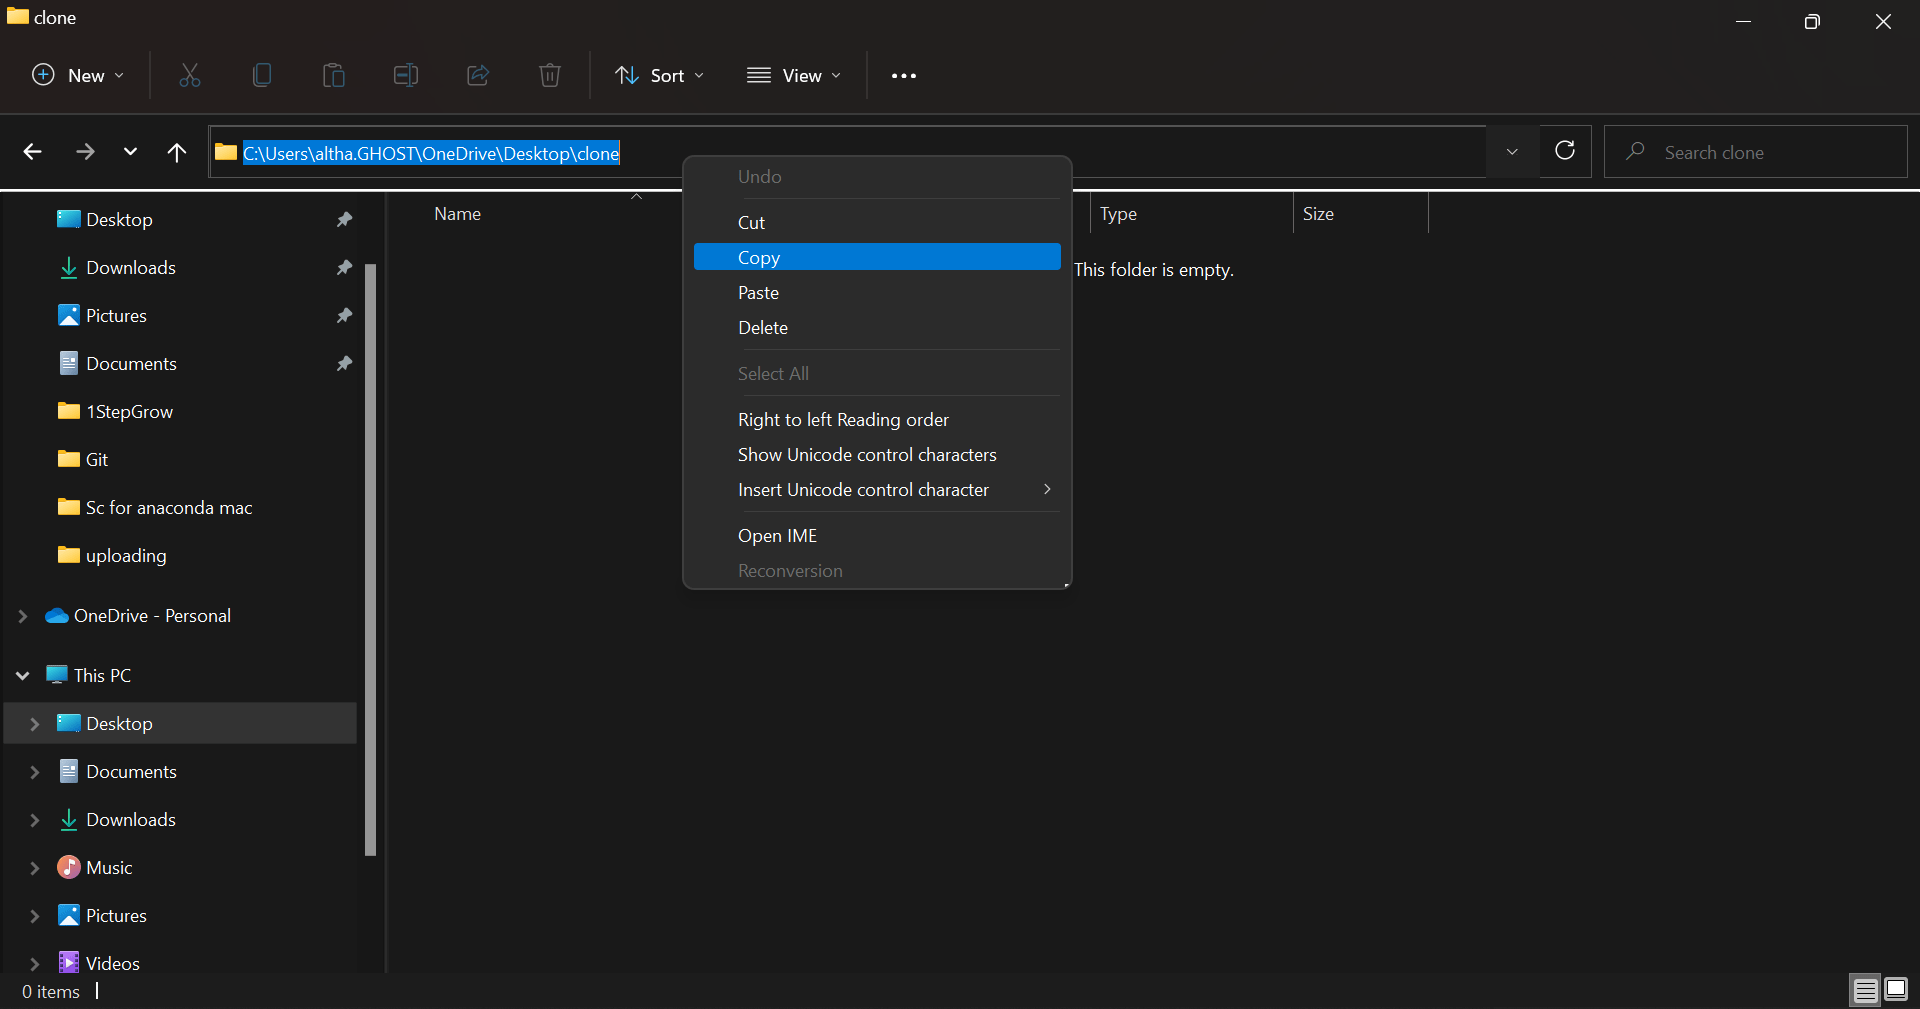Switch to large thumbnails view icon
1920x1009 pixels.
(x=1896, y=990)
